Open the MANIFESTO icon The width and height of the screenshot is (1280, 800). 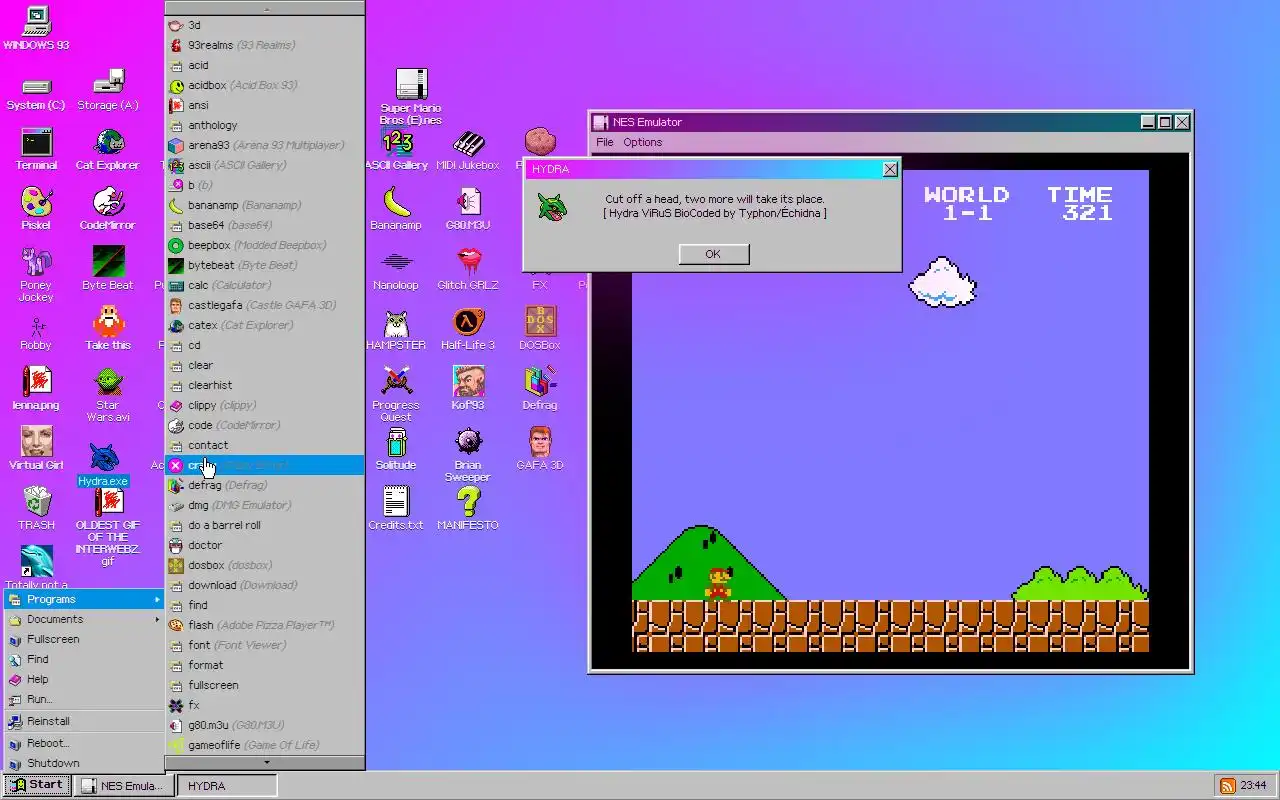tap(468, 509)
